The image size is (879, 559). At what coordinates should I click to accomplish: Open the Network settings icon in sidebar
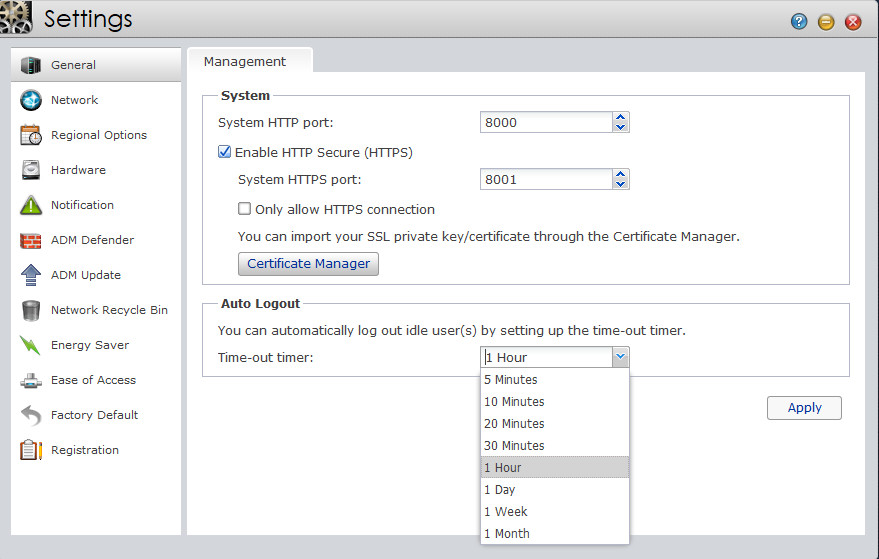point(31,100)
